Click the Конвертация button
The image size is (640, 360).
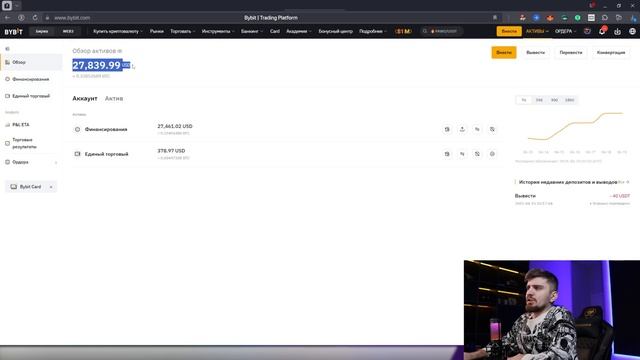(x=611, y=53)
